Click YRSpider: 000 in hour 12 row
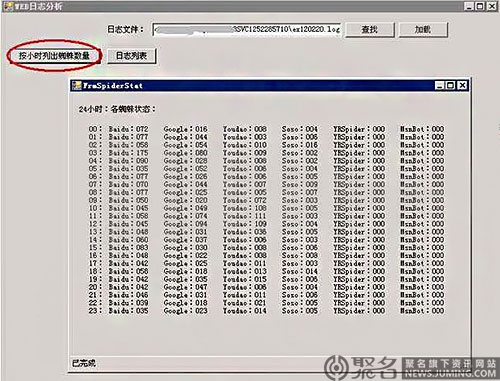Image resolution: width=500 pixels, height=381 pixels. click(x=359, y=224)
